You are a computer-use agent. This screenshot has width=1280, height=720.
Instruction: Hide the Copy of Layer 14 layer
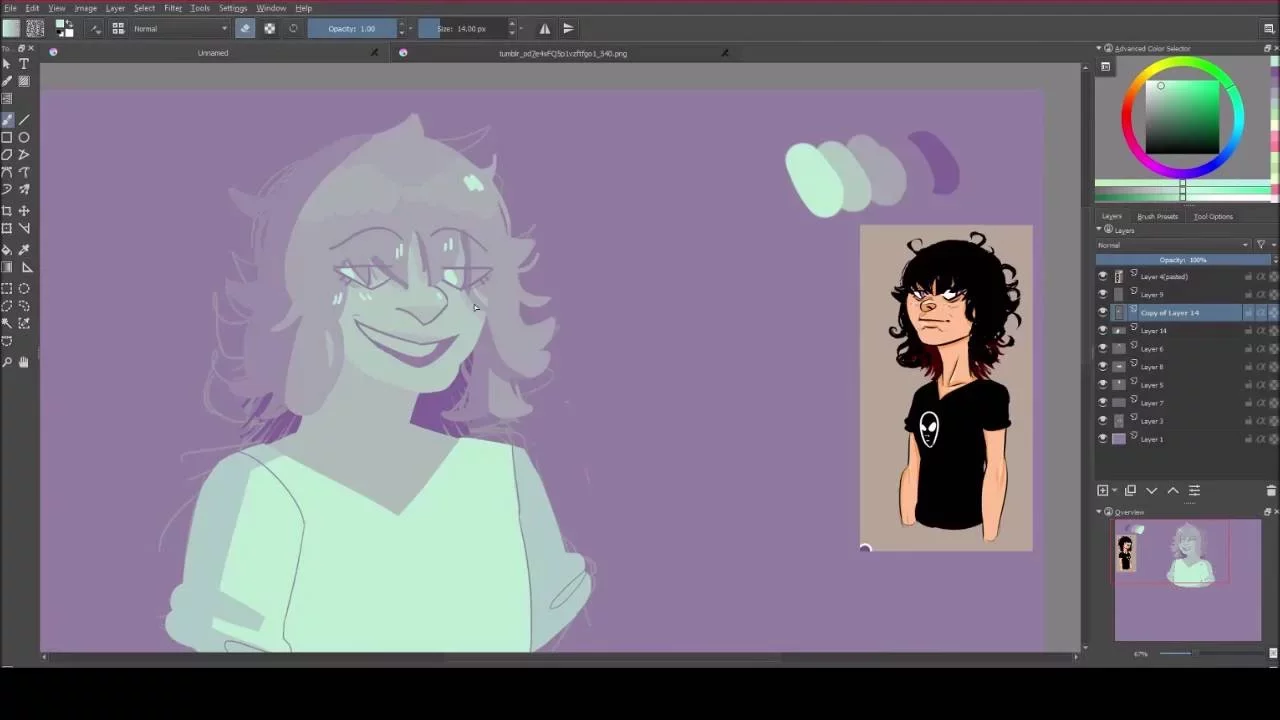tap(1103, 313)
